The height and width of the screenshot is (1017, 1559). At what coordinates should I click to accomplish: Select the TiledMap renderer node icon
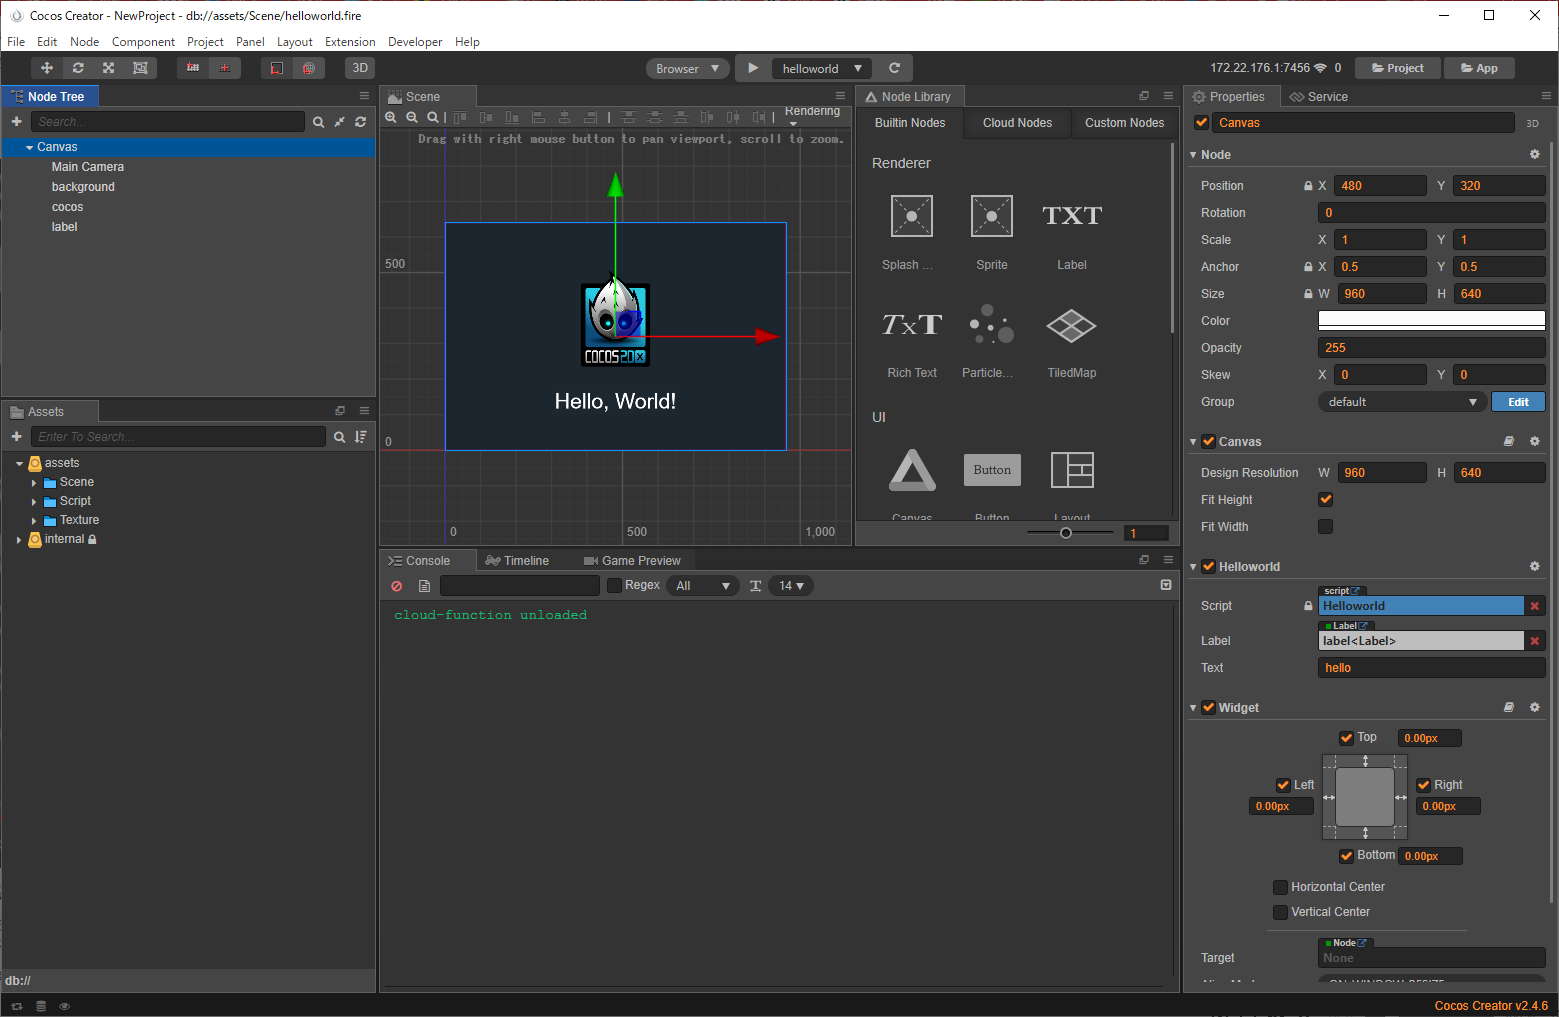(1071, 326)
